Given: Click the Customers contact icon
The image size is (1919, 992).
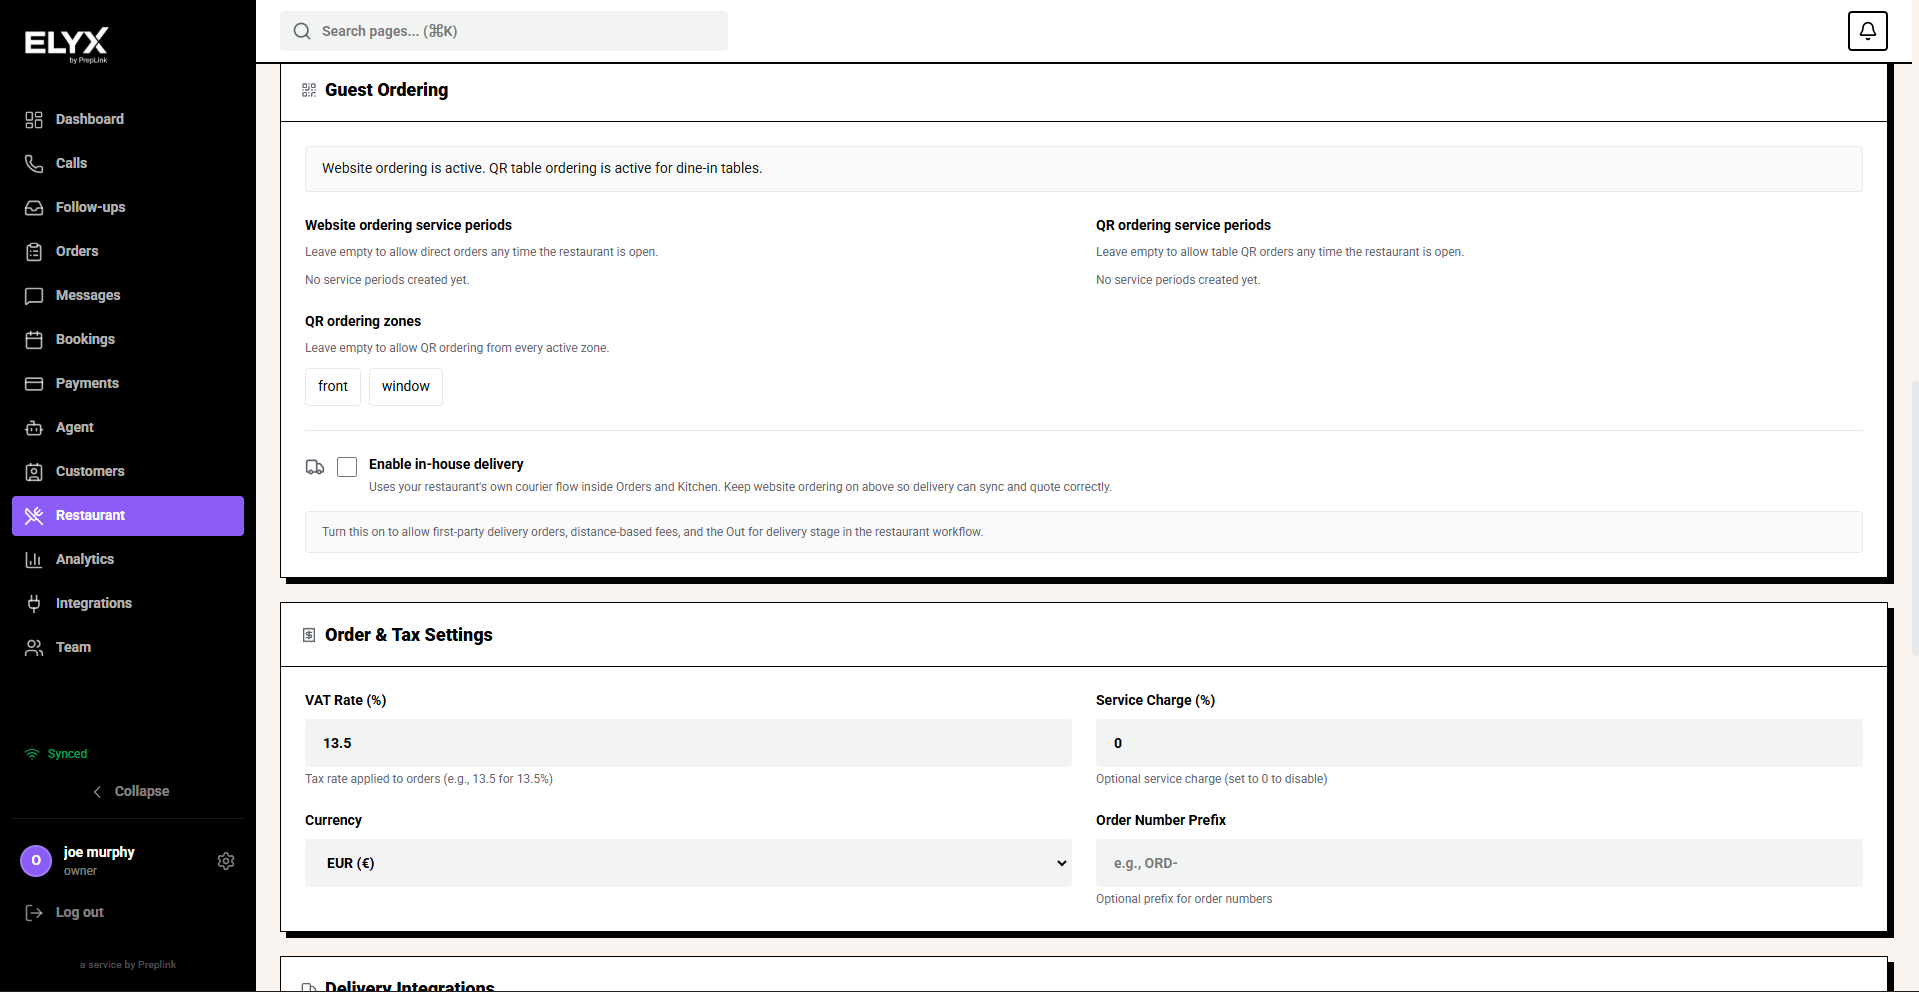Looking at the screenshot, I should (34, 472).
